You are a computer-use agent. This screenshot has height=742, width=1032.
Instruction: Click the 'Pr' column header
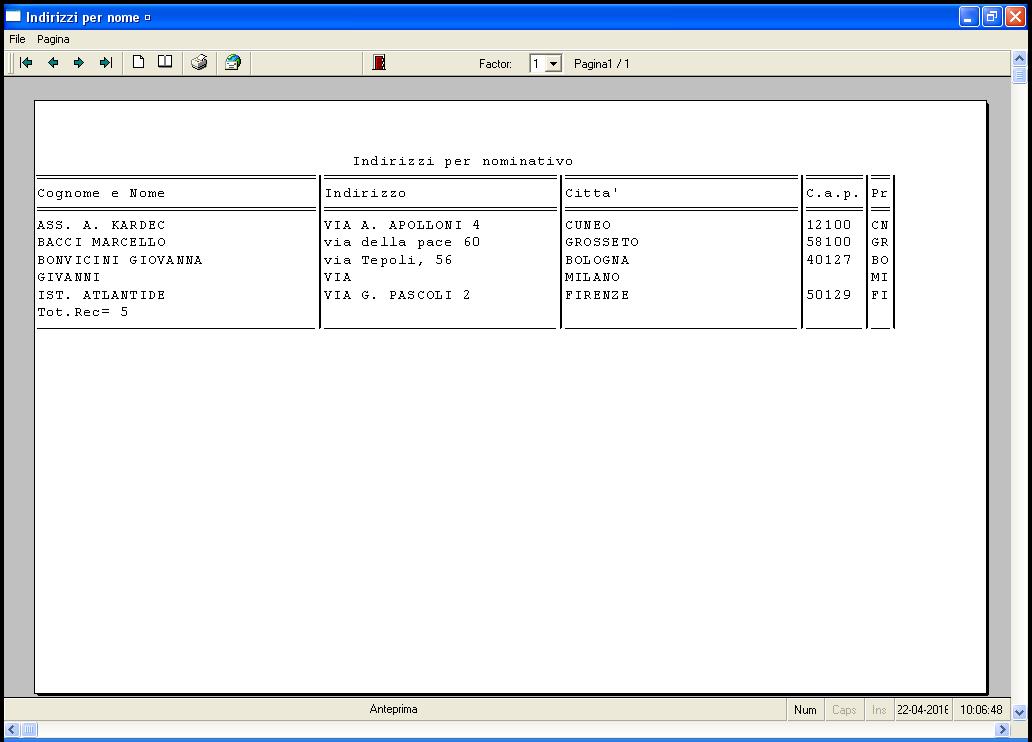(880, 194)
